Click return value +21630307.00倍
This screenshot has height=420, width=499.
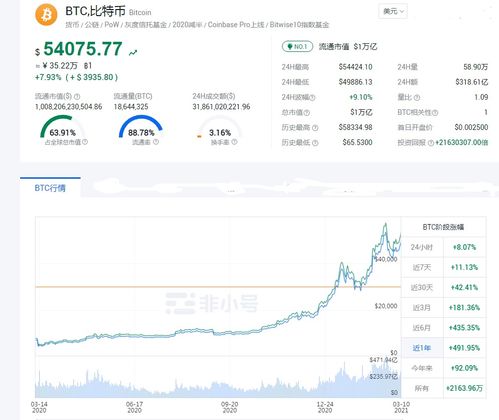pos(462,143)
